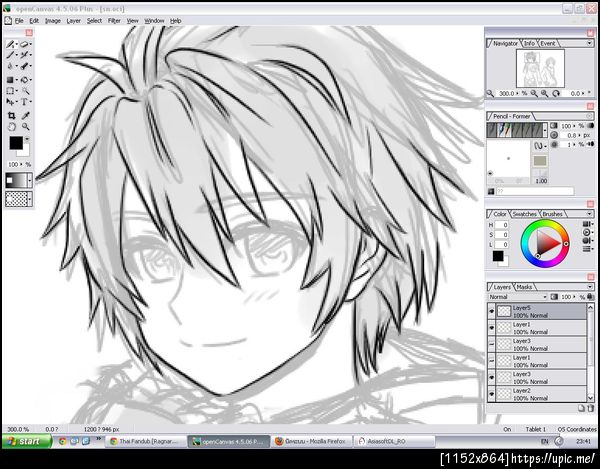Open the gradient preset dropdown in toolbox
This screenshot has height=469, width=600.
30,180
